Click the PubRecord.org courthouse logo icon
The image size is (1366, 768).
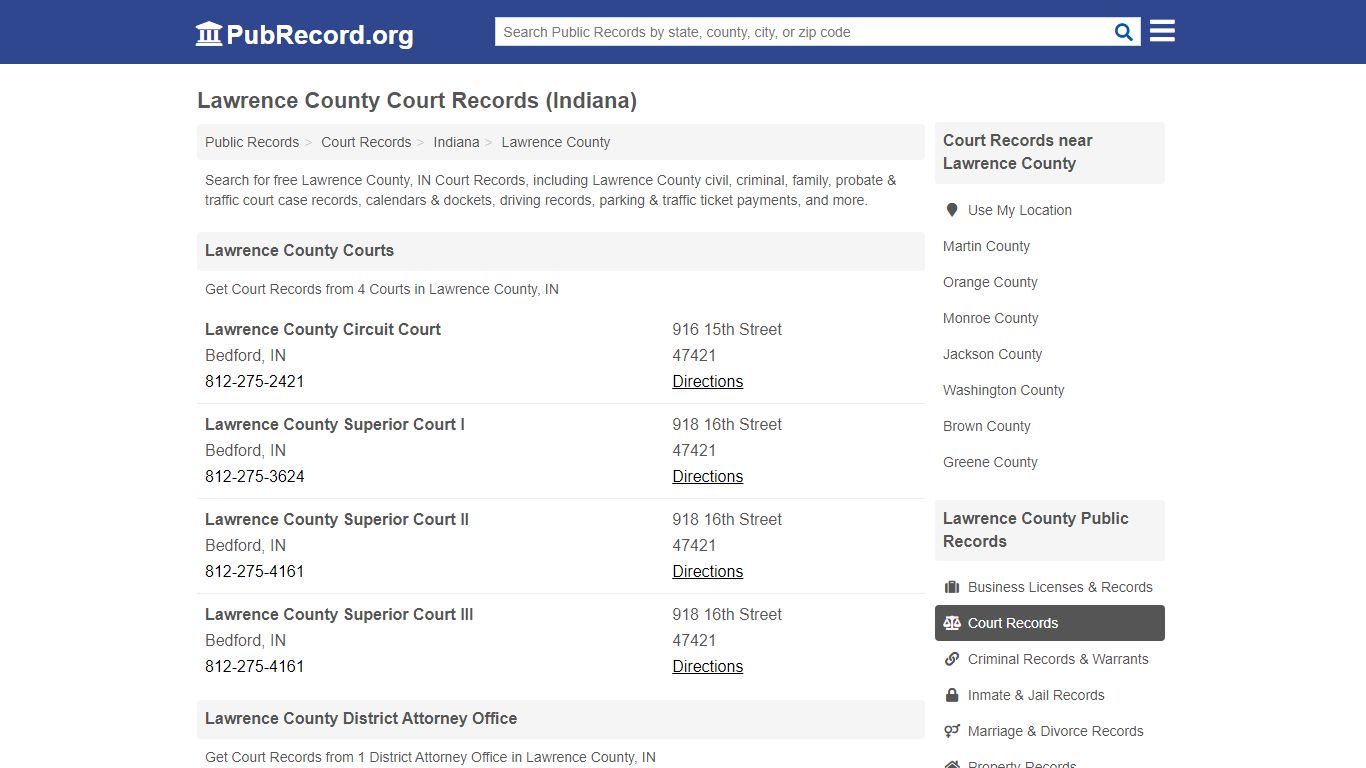click(x=209, y=34)
